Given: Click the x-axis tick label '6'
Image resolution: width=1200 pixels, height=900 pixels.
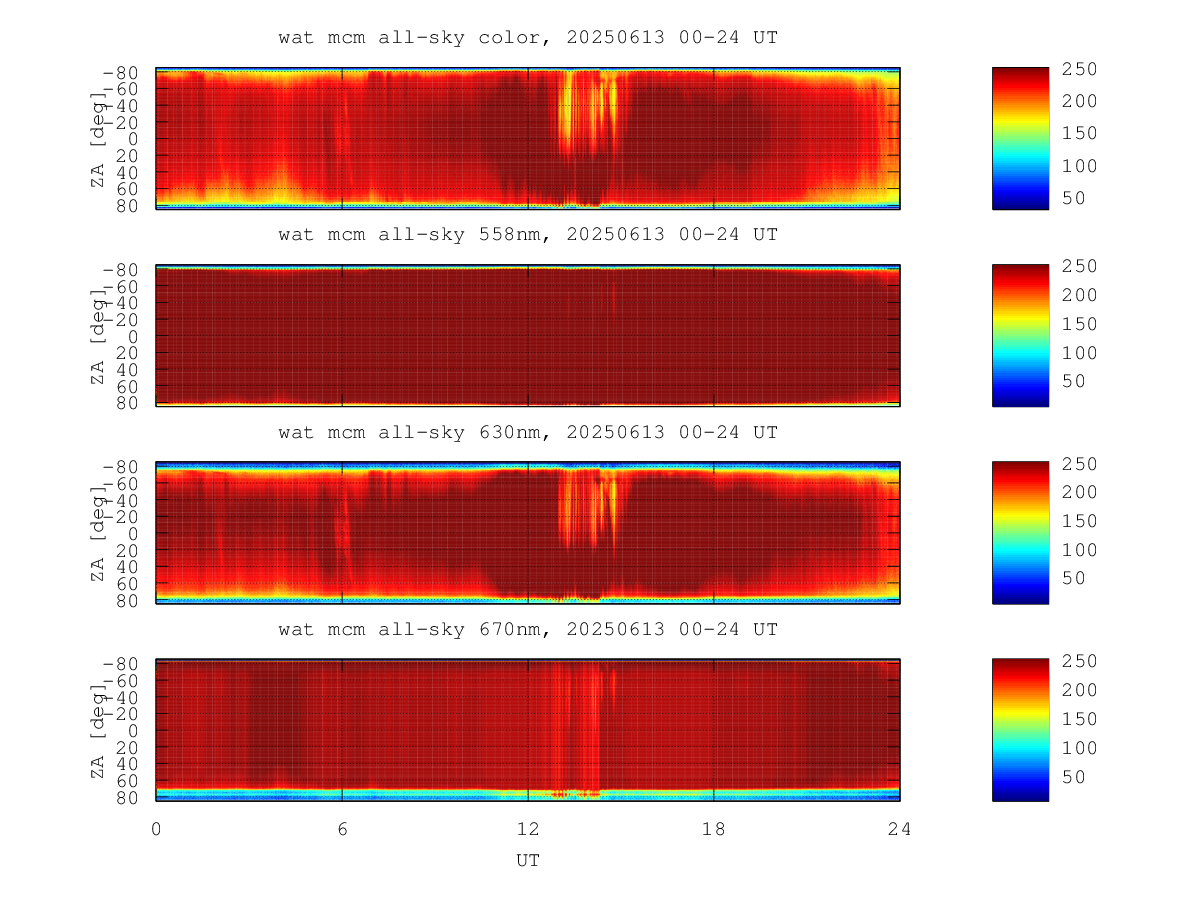Looking at the screenshot, I should [342, 828].
